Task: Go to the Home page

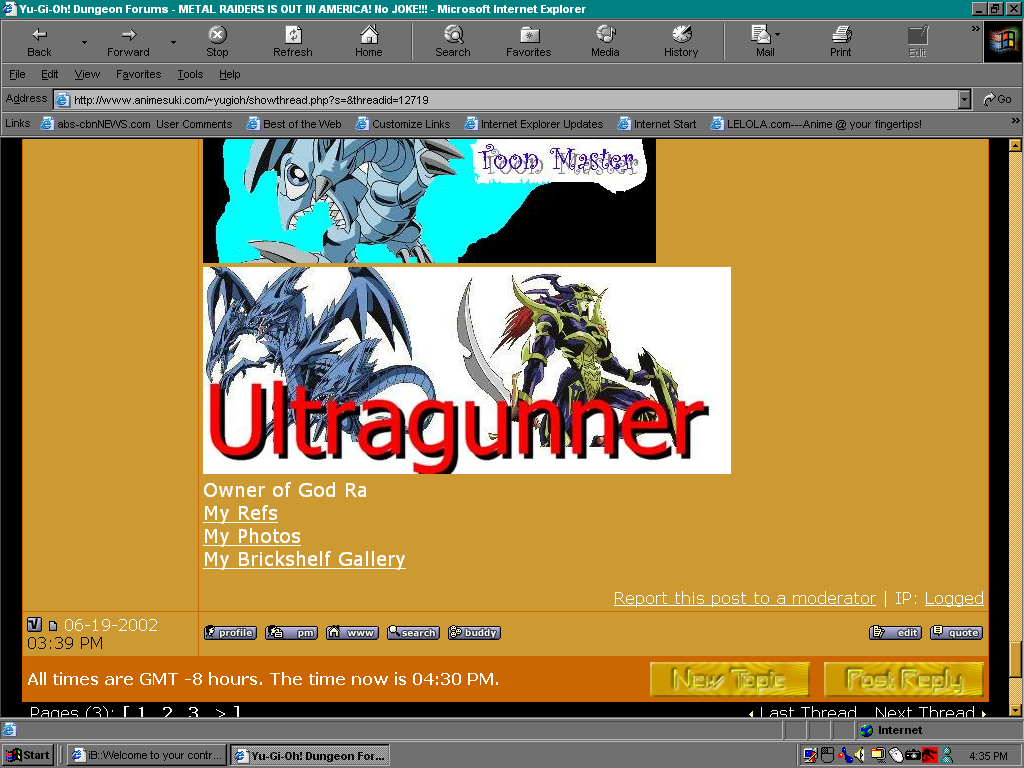Action: point(369,42)
